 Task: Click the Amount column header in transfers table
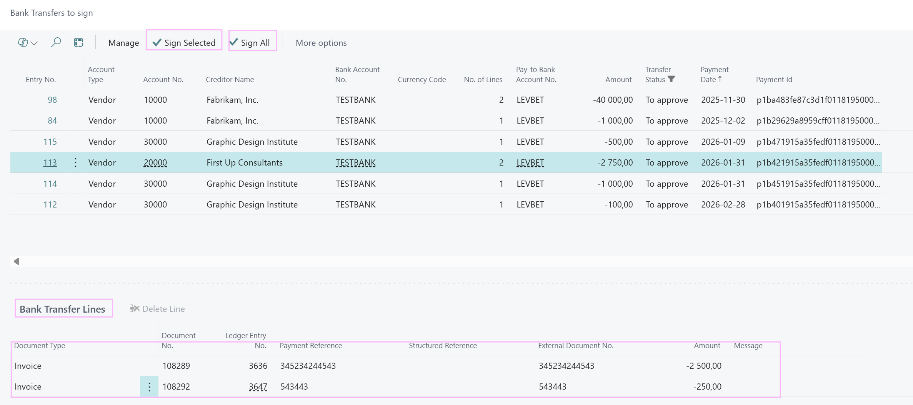[x=618, y=80]
